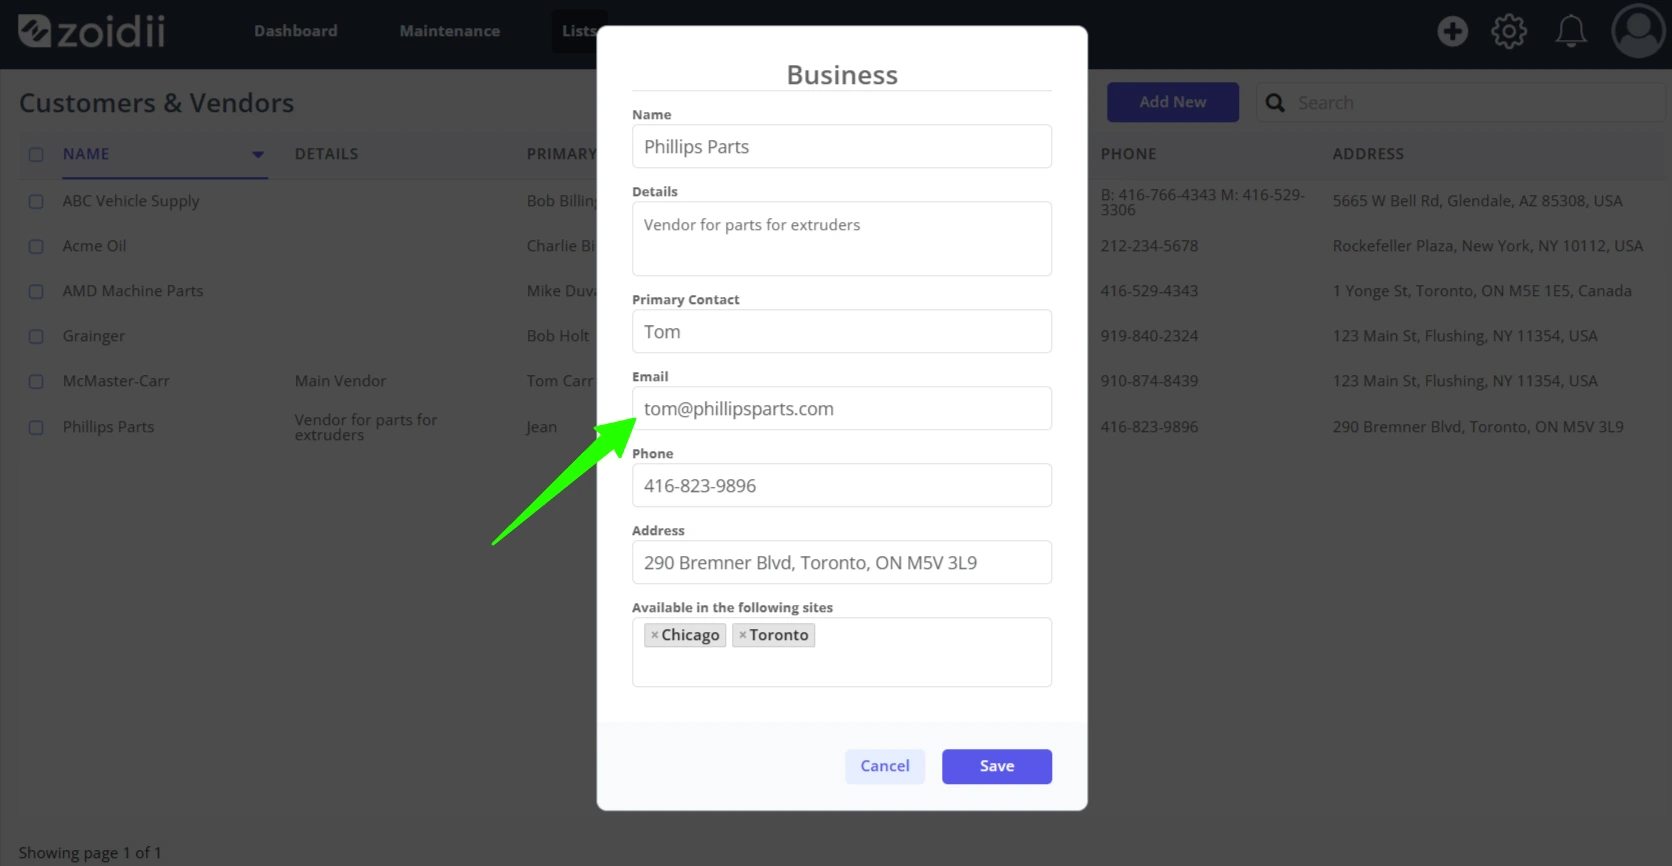Click the search magnifier icon
This screenshot has height=866, width=1672.
coord(1275,103)
